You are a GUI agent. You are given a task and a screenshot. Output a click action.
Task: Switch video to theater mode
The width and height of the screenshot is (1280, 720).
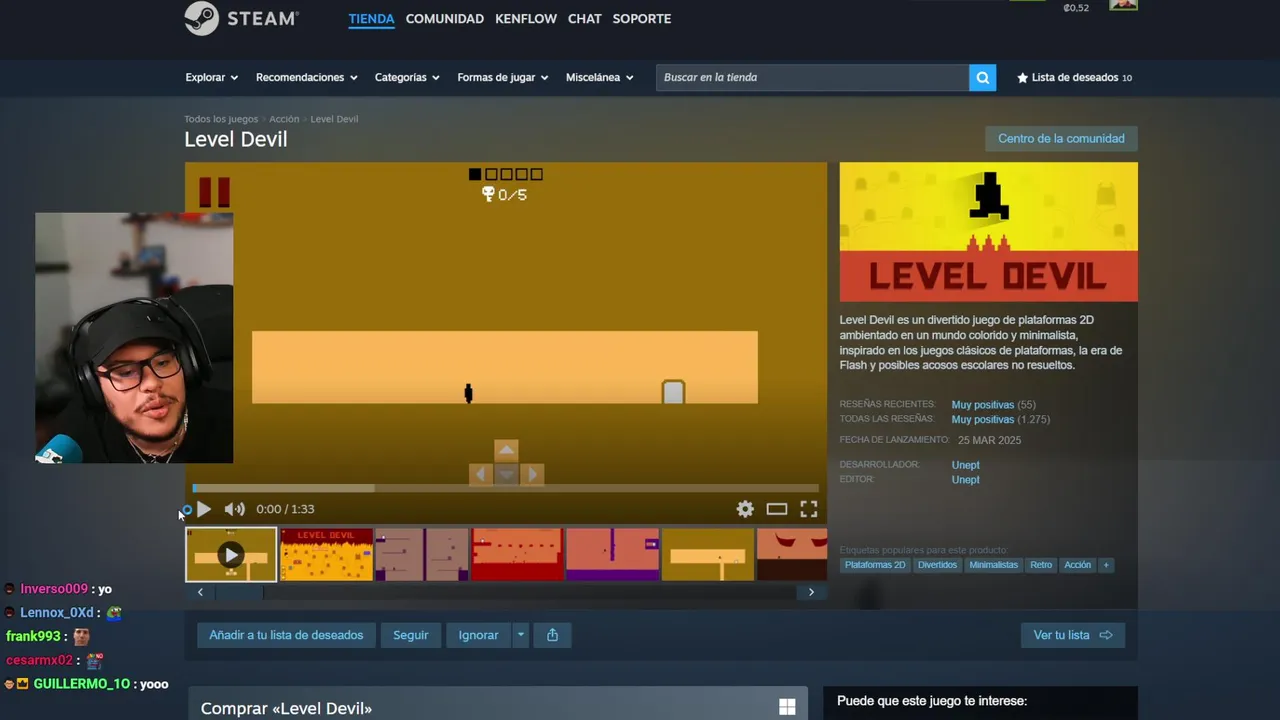click(777, 509)
